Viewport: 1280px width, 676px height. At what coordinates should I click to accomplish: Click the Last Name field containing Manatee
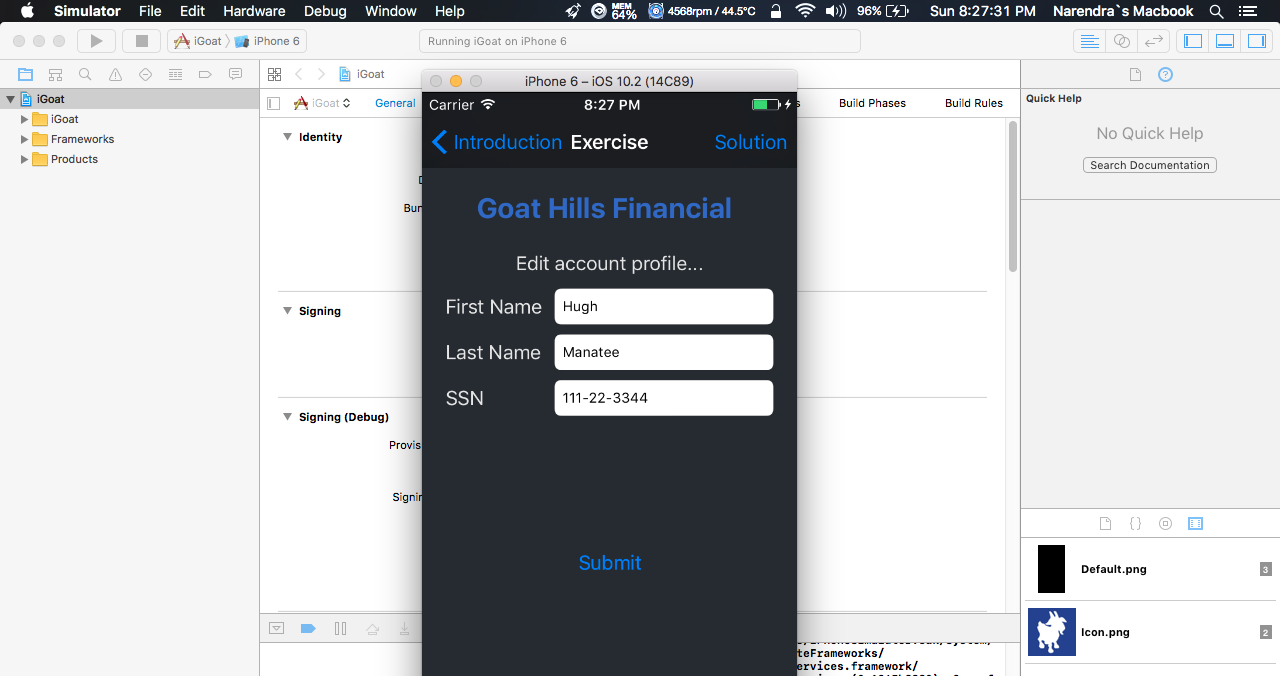pos(664,352)
